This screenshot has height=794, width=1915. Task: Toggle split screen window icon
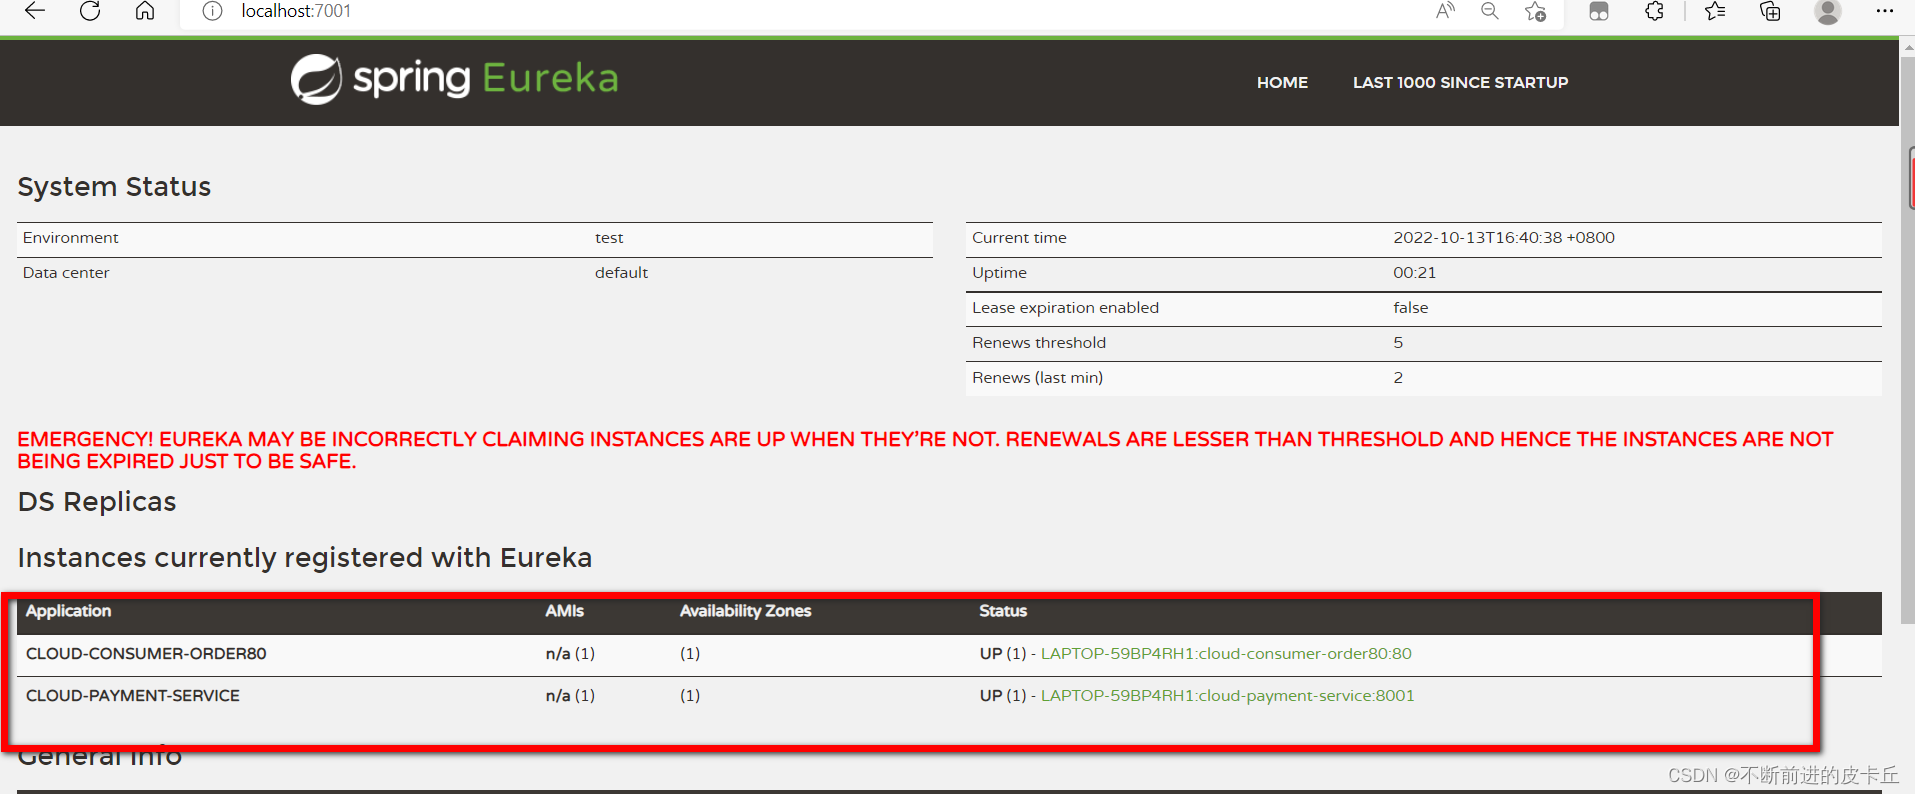[x=1599, y=11]
